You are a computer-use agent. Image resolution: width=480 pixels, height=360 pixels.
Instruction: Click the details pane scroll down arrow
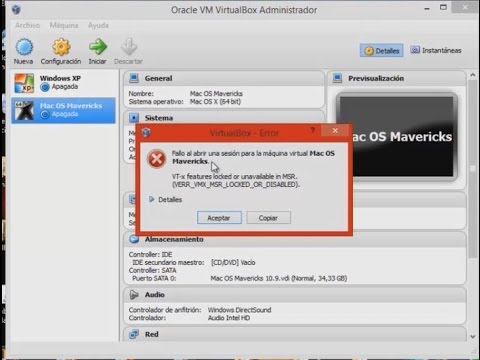[473, 337]
